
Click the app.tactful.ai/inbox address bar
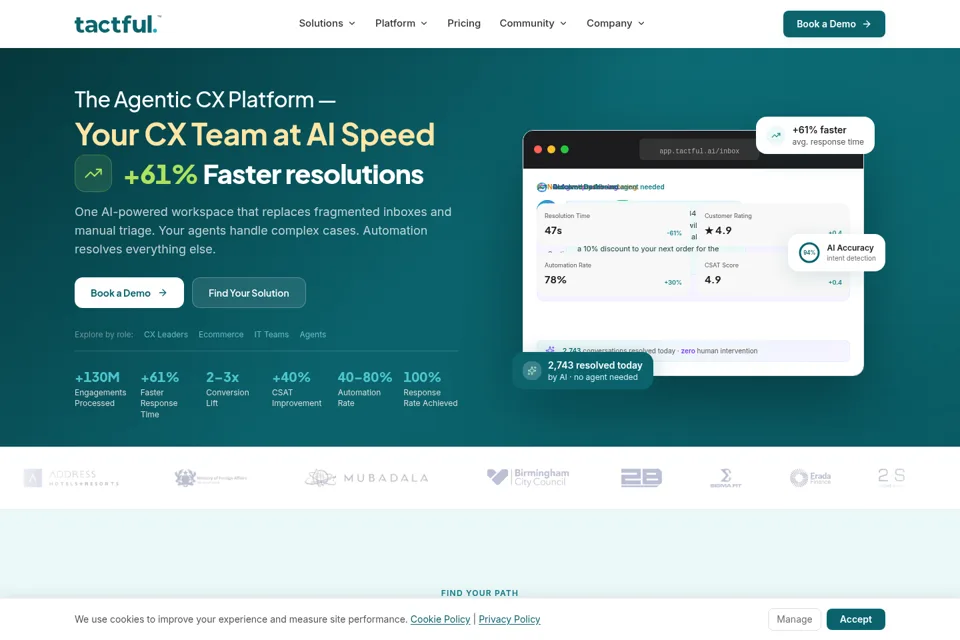[x=699, y=150]
